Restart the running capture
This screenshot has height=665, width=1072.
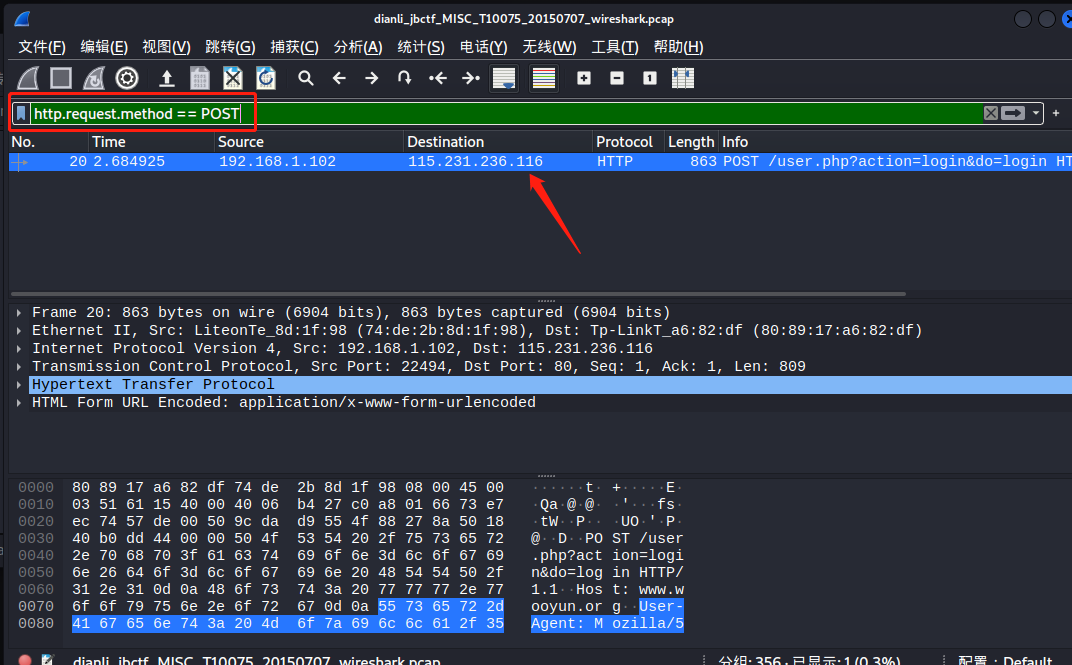pyautogui.click(x=94, y=78)
